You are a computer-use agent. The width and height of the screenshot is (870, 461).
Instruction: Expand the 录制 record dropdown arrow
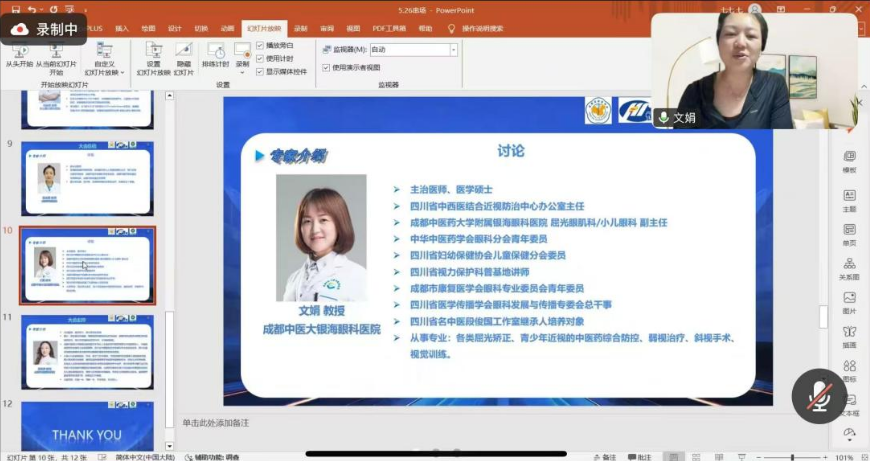click(x=242, y=72)
